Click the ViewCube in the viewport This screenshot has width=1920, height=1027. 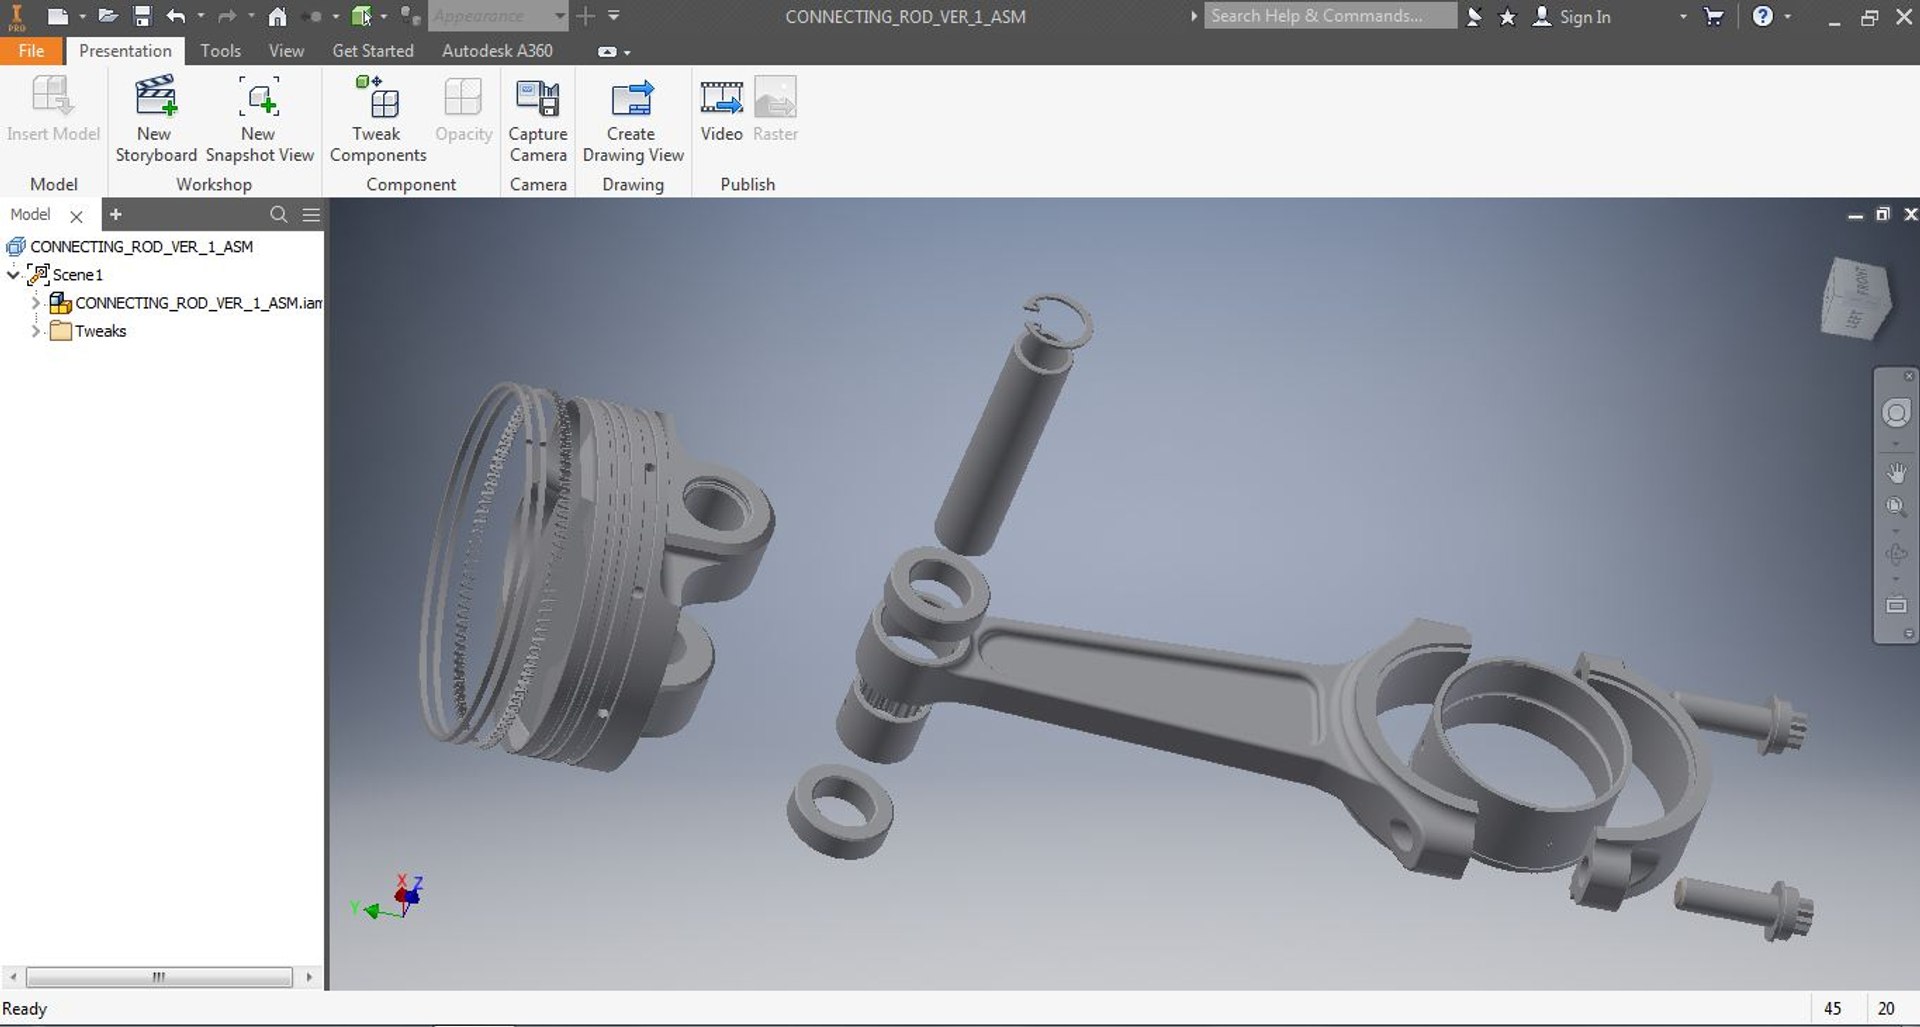[1855, 298]
